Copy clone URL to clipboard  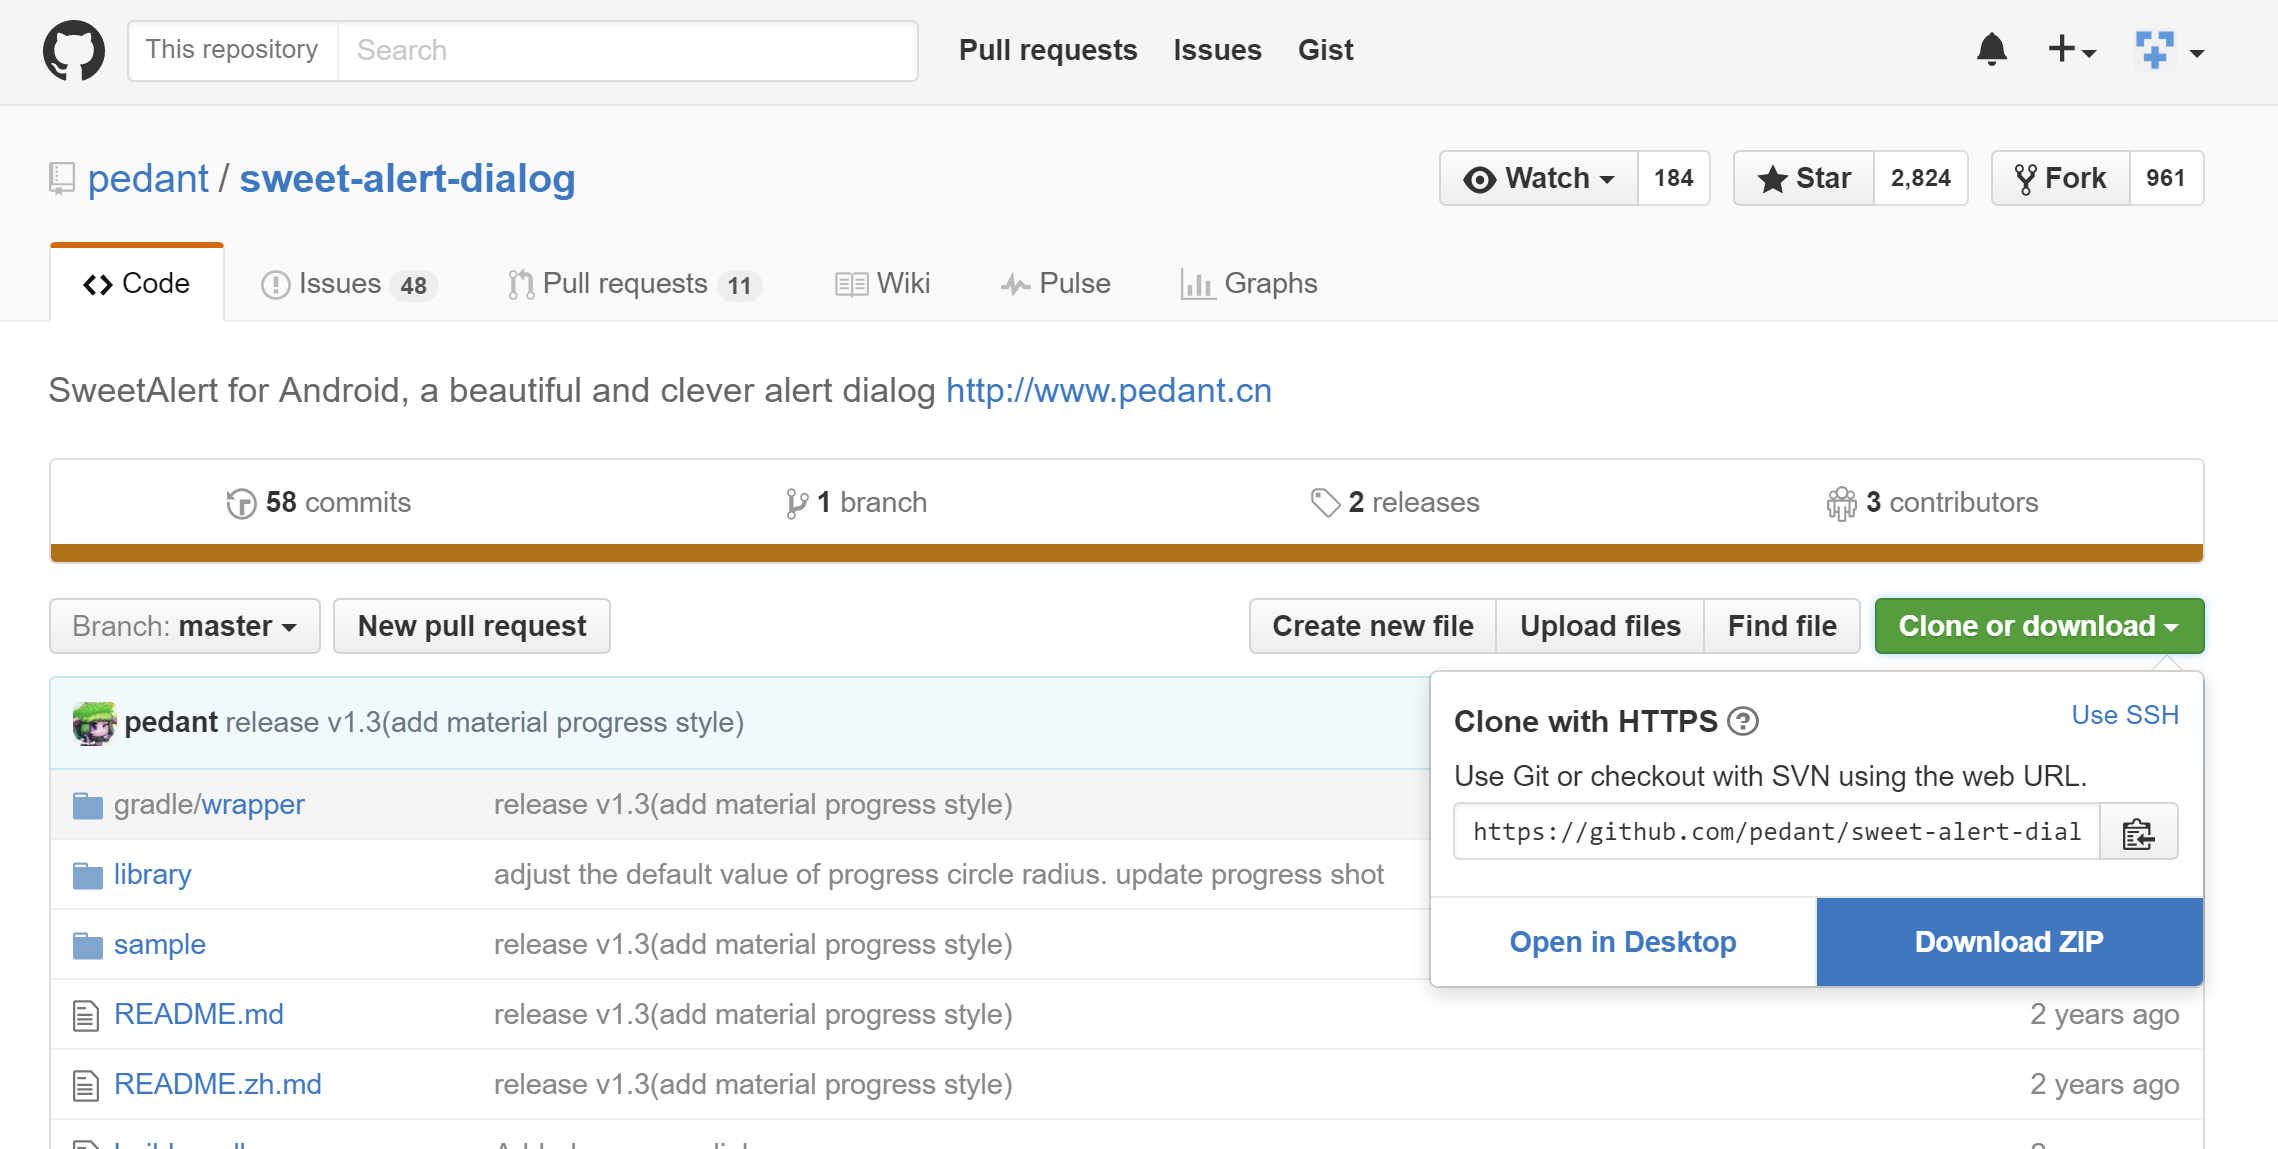(x=2138, y=832)
